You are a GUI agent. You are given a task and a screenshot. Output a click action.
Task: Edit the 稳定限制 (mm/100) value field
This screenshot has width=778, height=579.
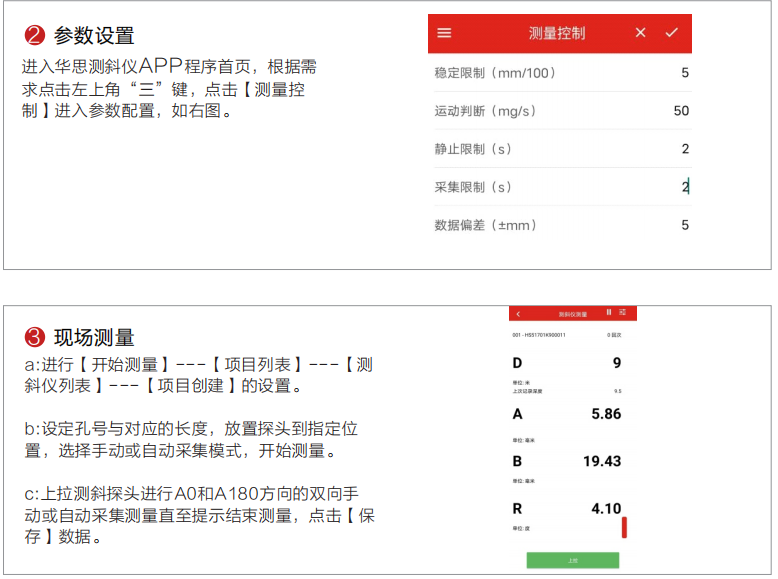[x=684, y=73]
